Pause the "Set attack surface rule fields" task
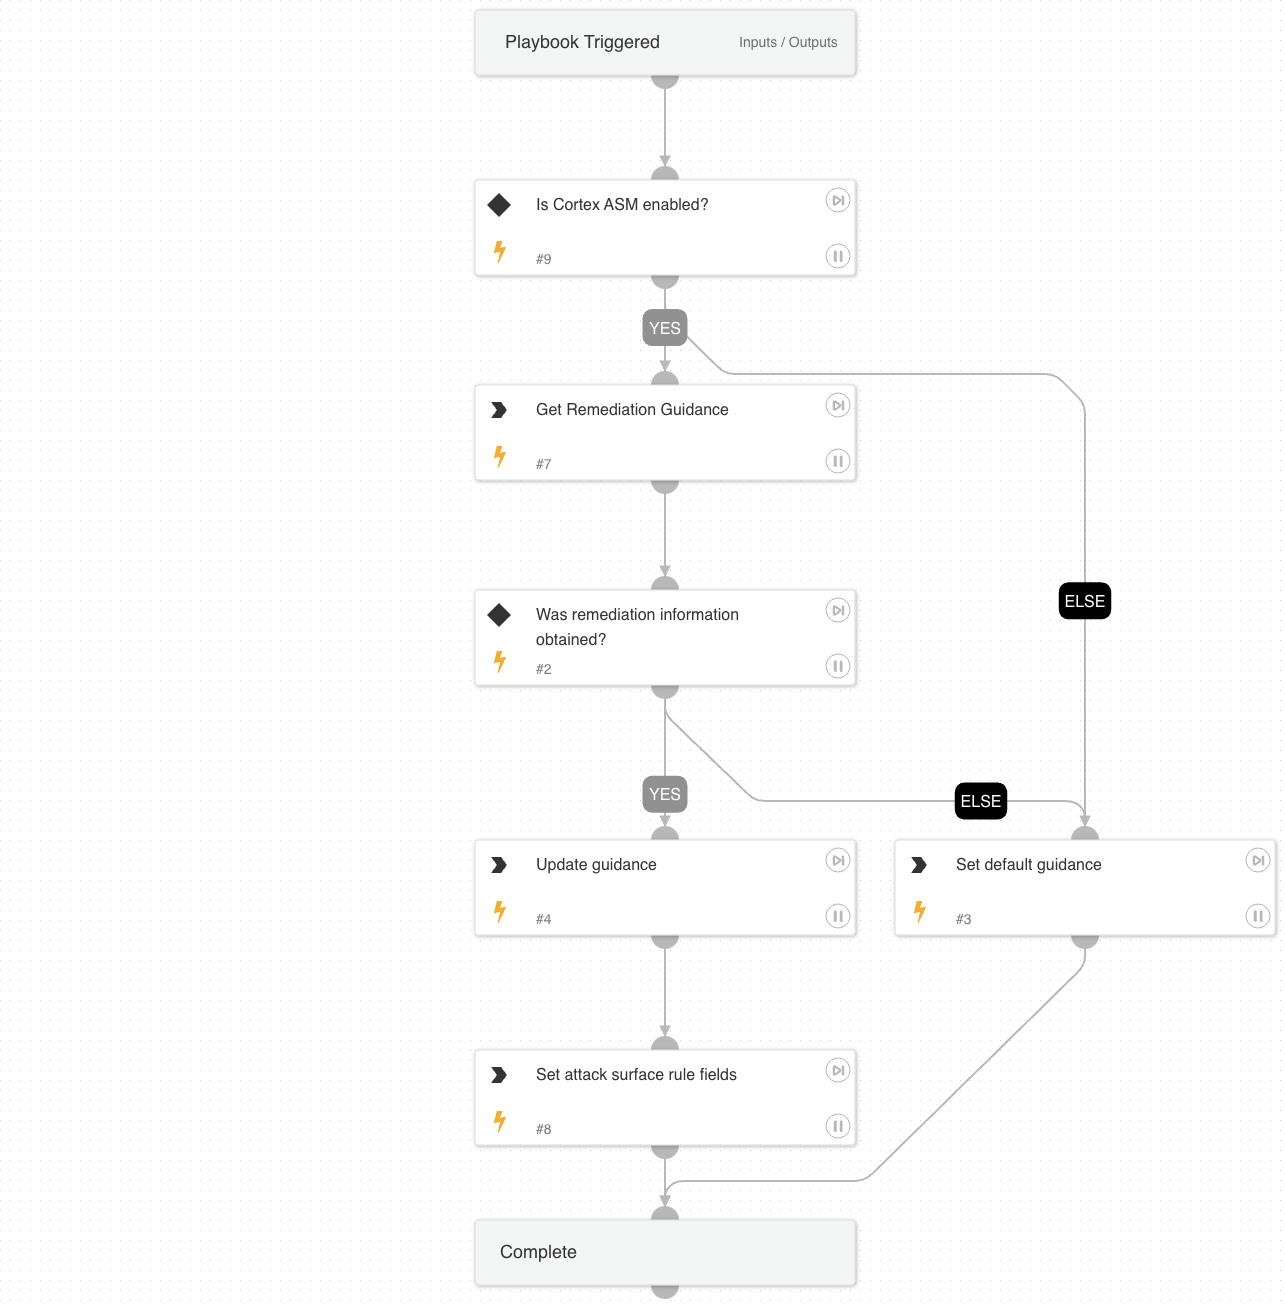1285x1309 pixels. [837, 1126]
